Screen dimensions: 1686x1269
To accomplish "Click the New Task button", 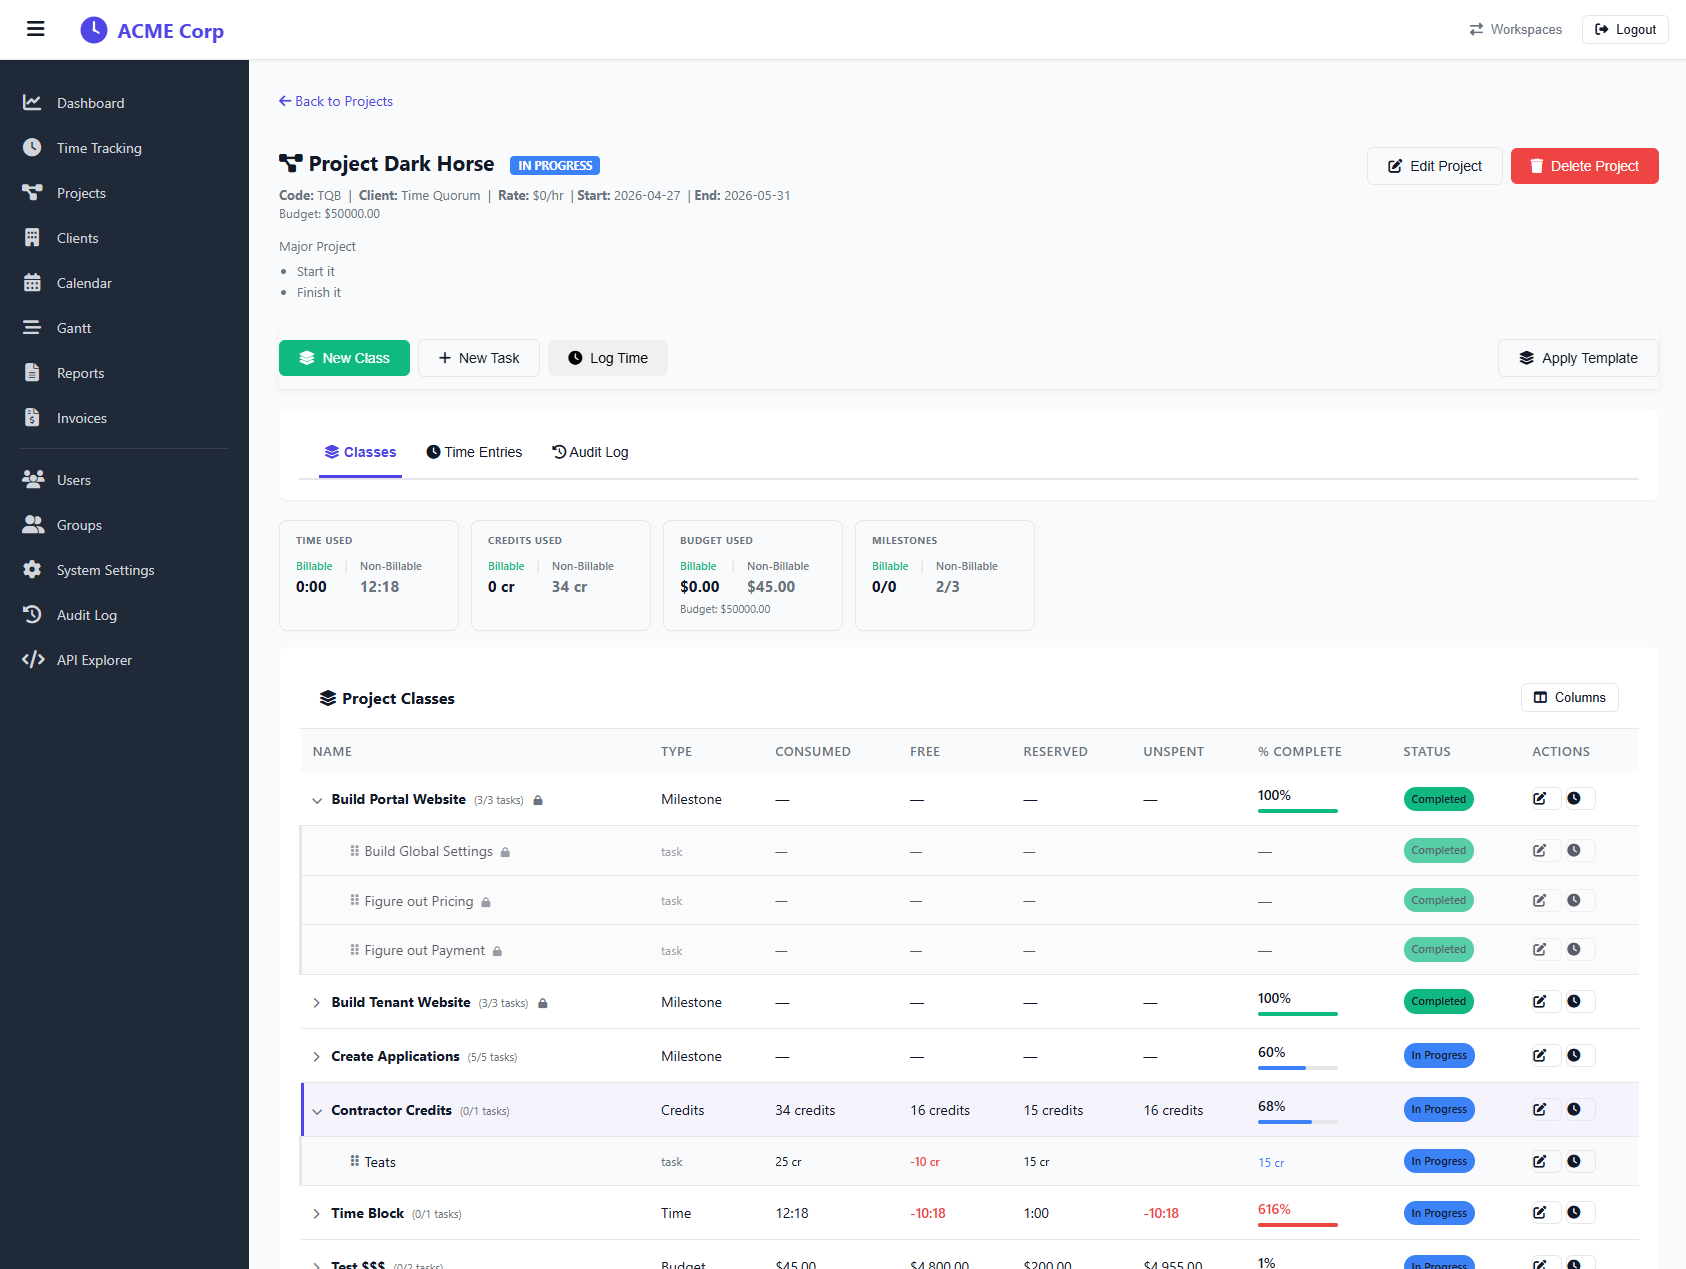I will (479, 358).
